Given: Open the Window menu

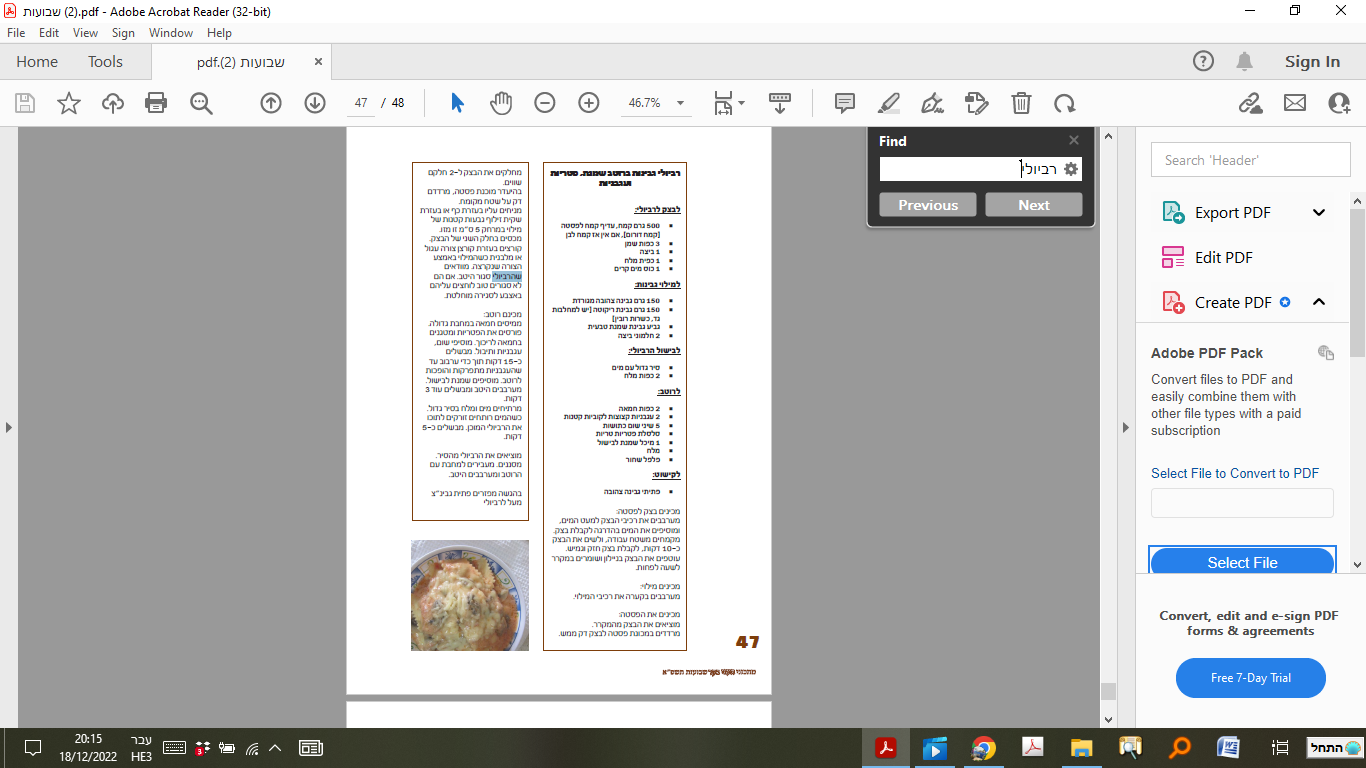Looking at the screenshot, I should [171, 33].
